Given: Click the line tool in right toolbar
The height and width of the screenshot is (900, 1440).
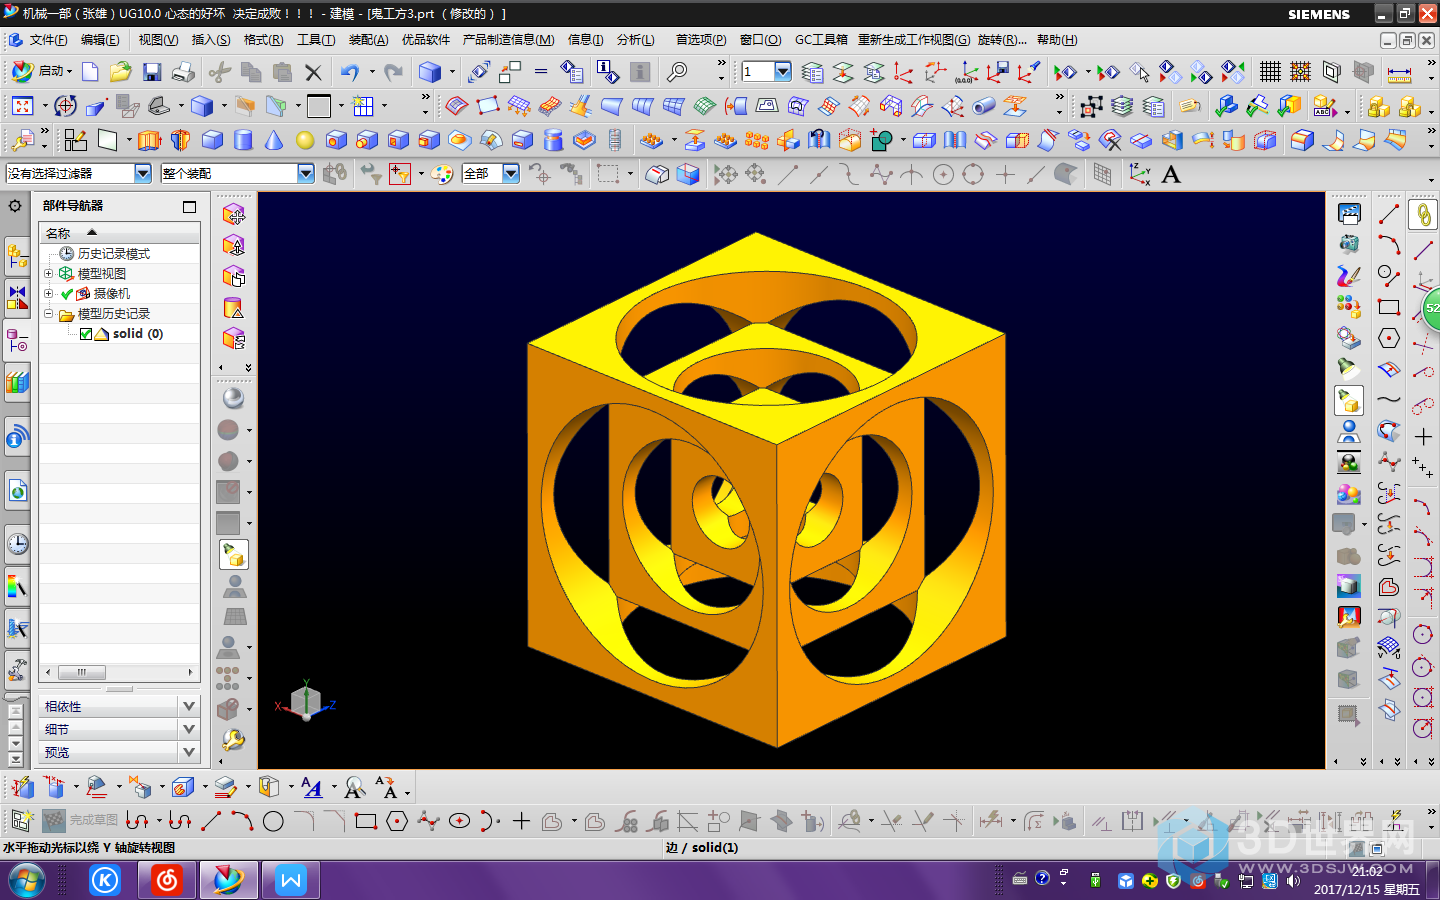Looking at the screenshot, I should pyautogui.click(x=1388, y=214).
